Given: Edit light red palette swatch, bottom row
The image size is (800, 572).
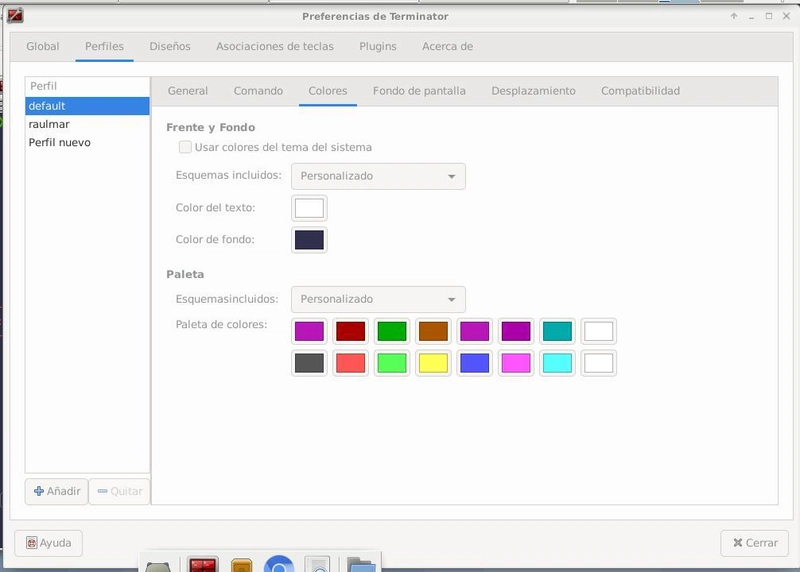Looking at the screenshot, I should pos(351,363).
